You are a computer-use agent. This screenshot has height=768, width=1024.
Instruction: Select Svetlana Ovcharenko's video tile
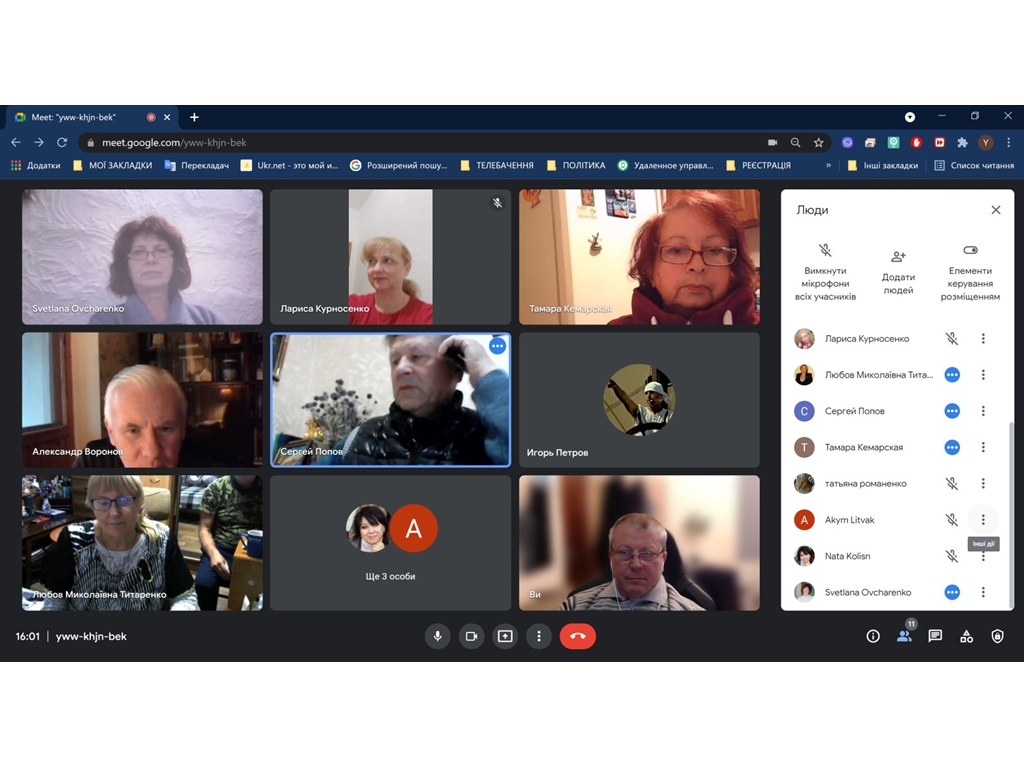[142, 257]
